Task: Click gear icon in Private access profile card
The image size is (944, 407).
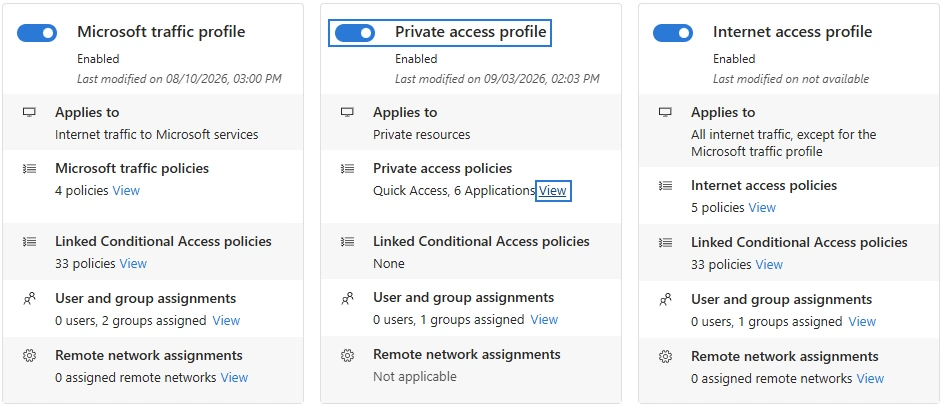Action: tap(347, 355)
